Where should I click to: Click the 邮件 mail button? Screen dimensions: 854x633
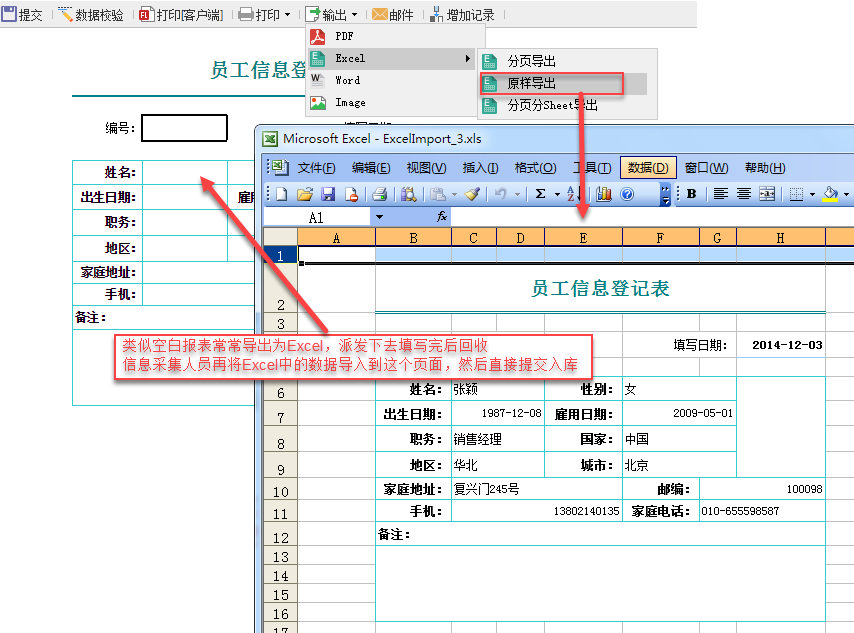pyautogui.click(x=393, y=15)
